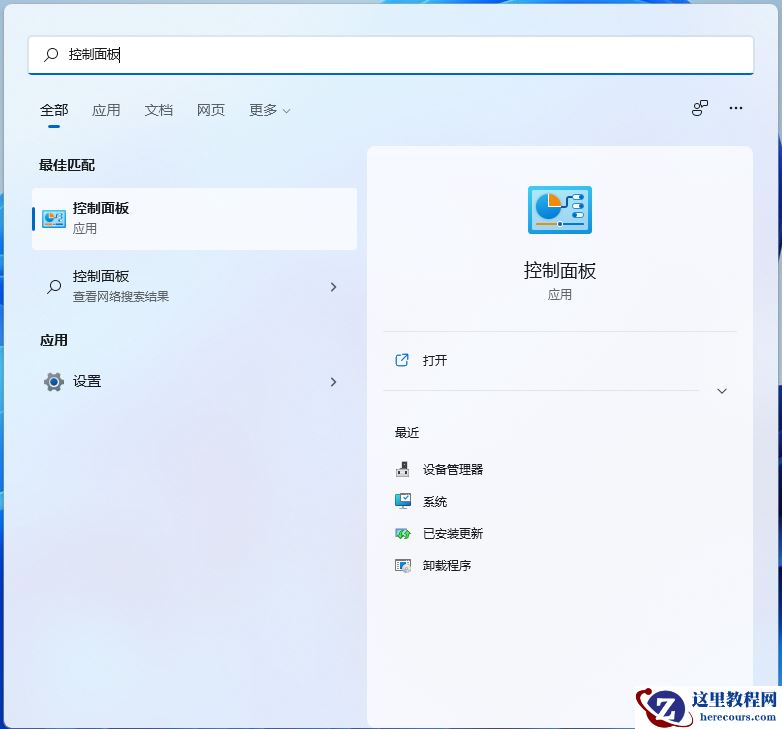
Task: Click the search magnifier icon in search box
Action: (51, 54)
